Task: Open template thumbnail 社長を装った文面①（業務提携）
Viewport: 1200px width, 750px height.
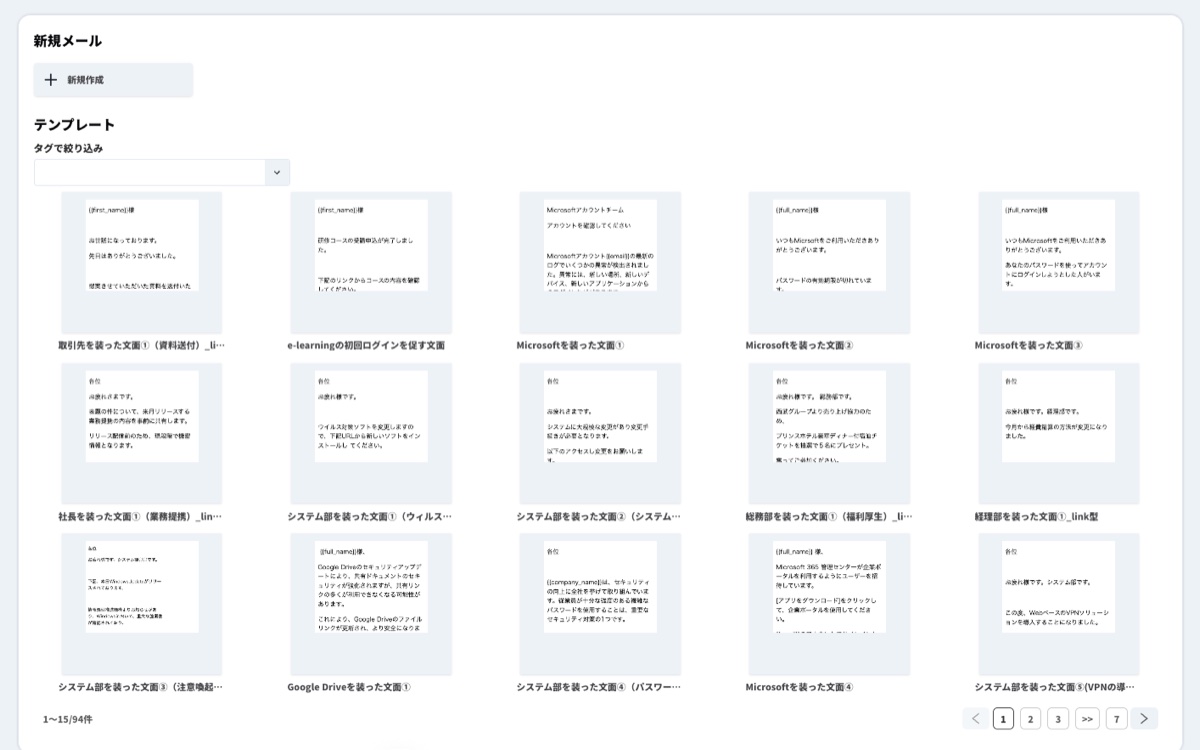Action: coord(142,434)
